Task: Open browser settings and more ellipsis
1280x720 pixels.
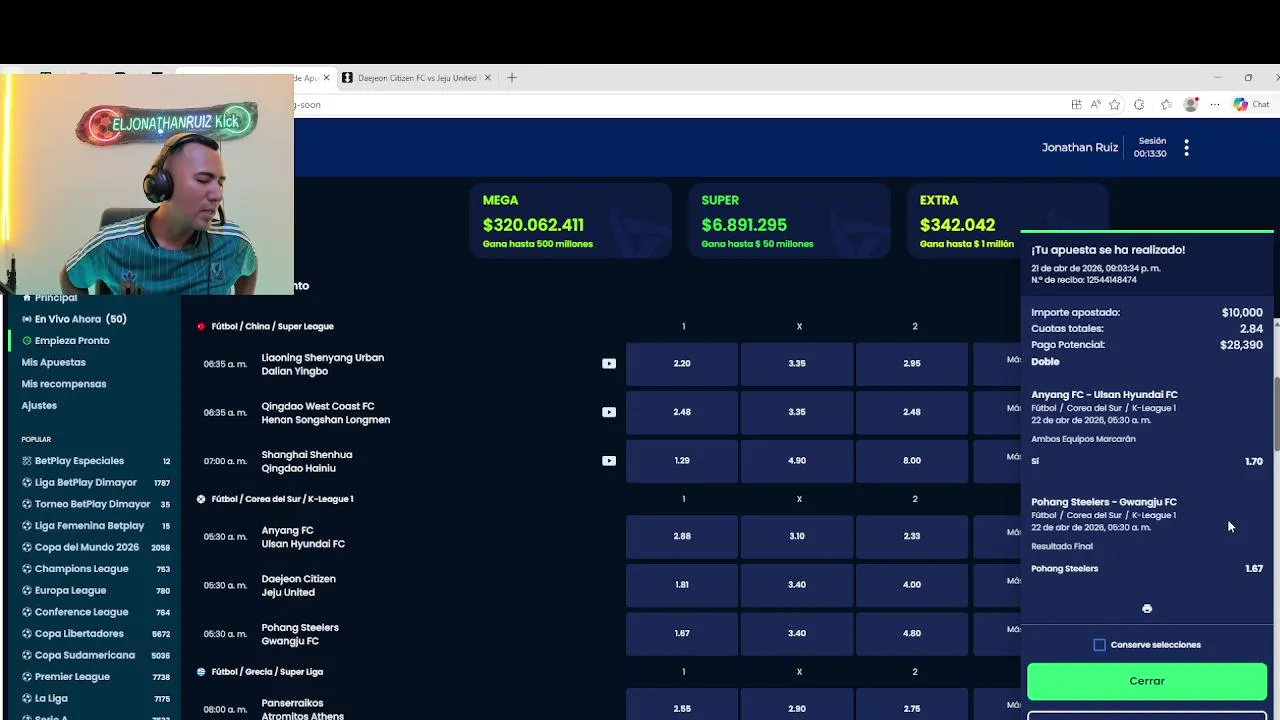Action: click(x=1215, y=104)
